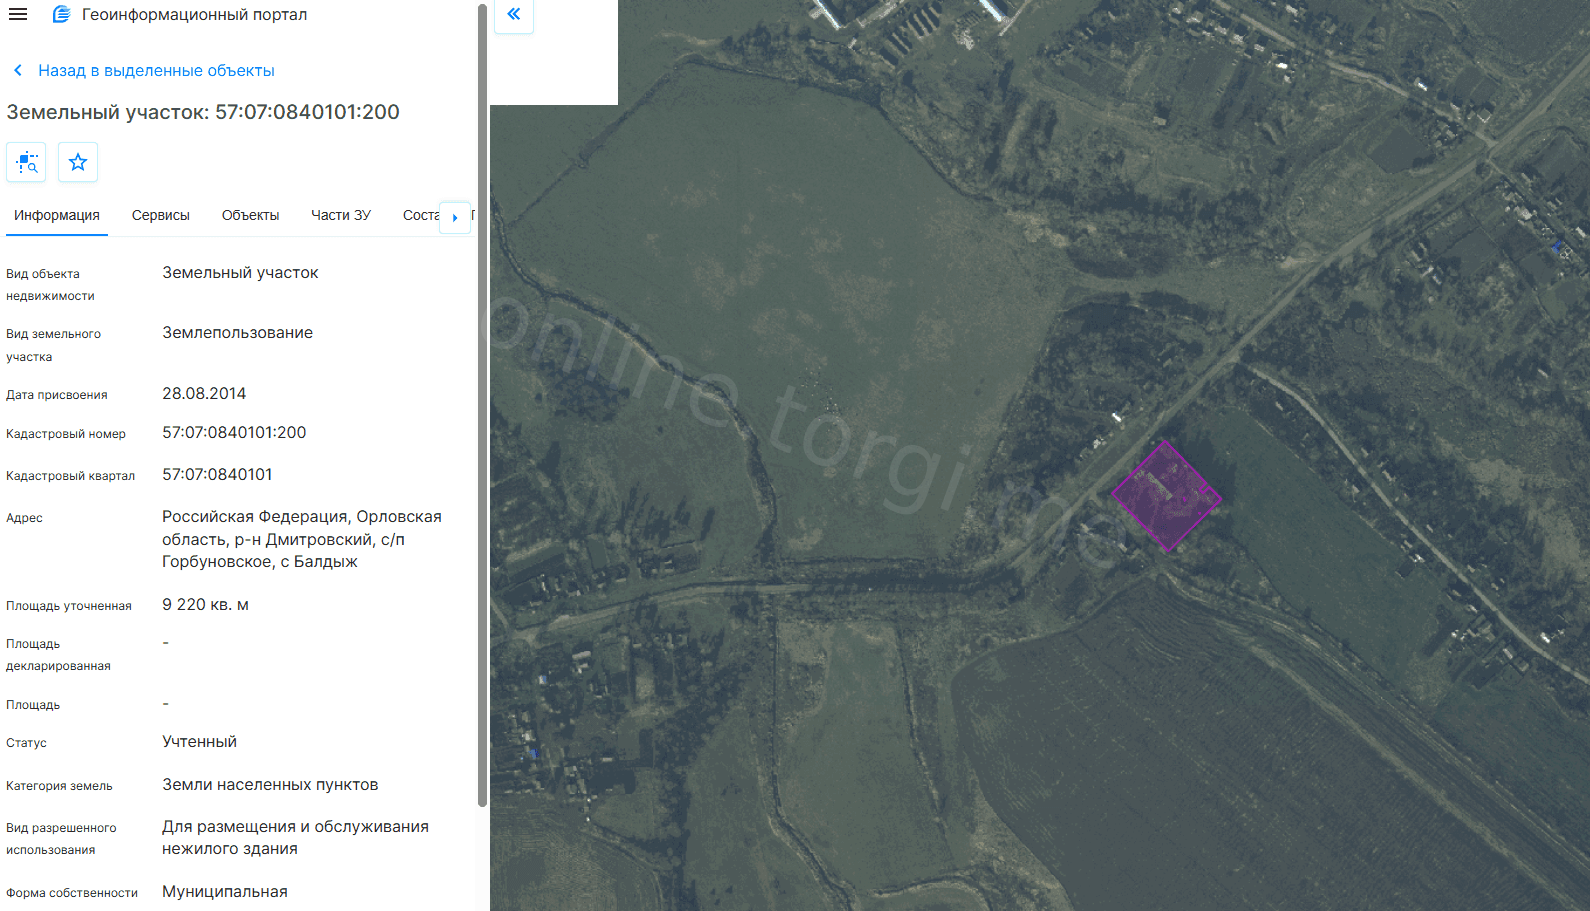Click the Земельный участок heading title
Screen dimensions: 1590x911
(x=203, y=112)
